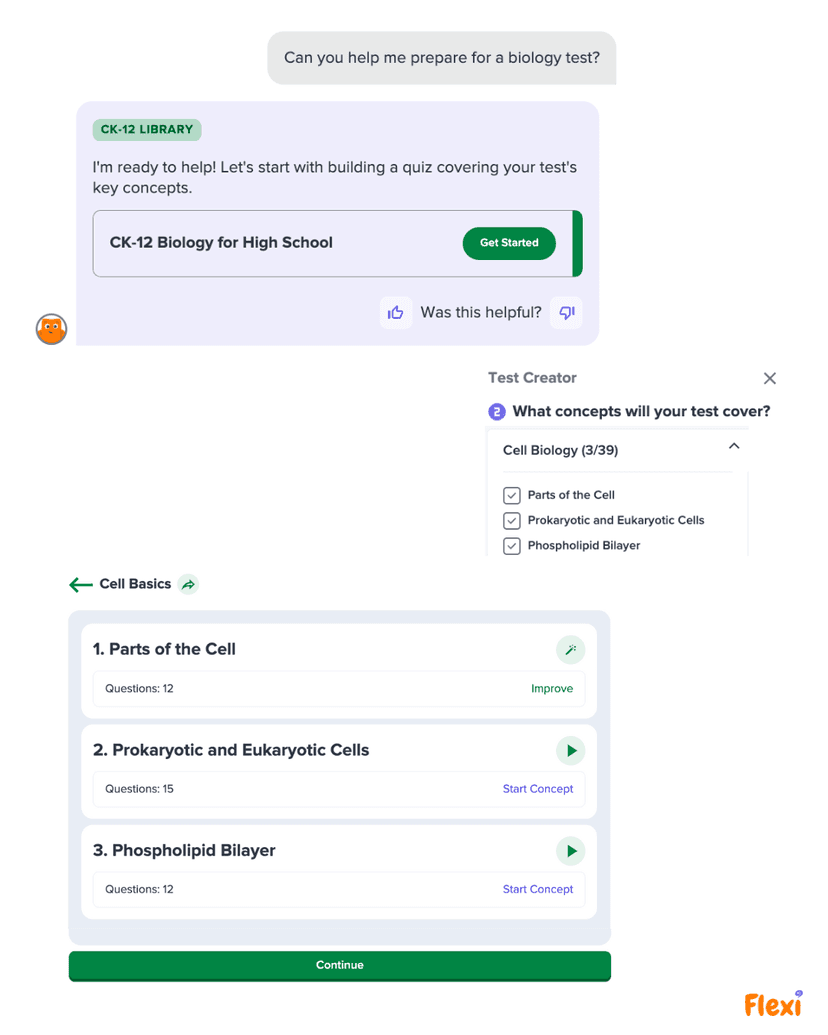Open the magic wand icon on Parts of the Cell
Viewport: 828px width, 1035px height.
pos(570,649)
